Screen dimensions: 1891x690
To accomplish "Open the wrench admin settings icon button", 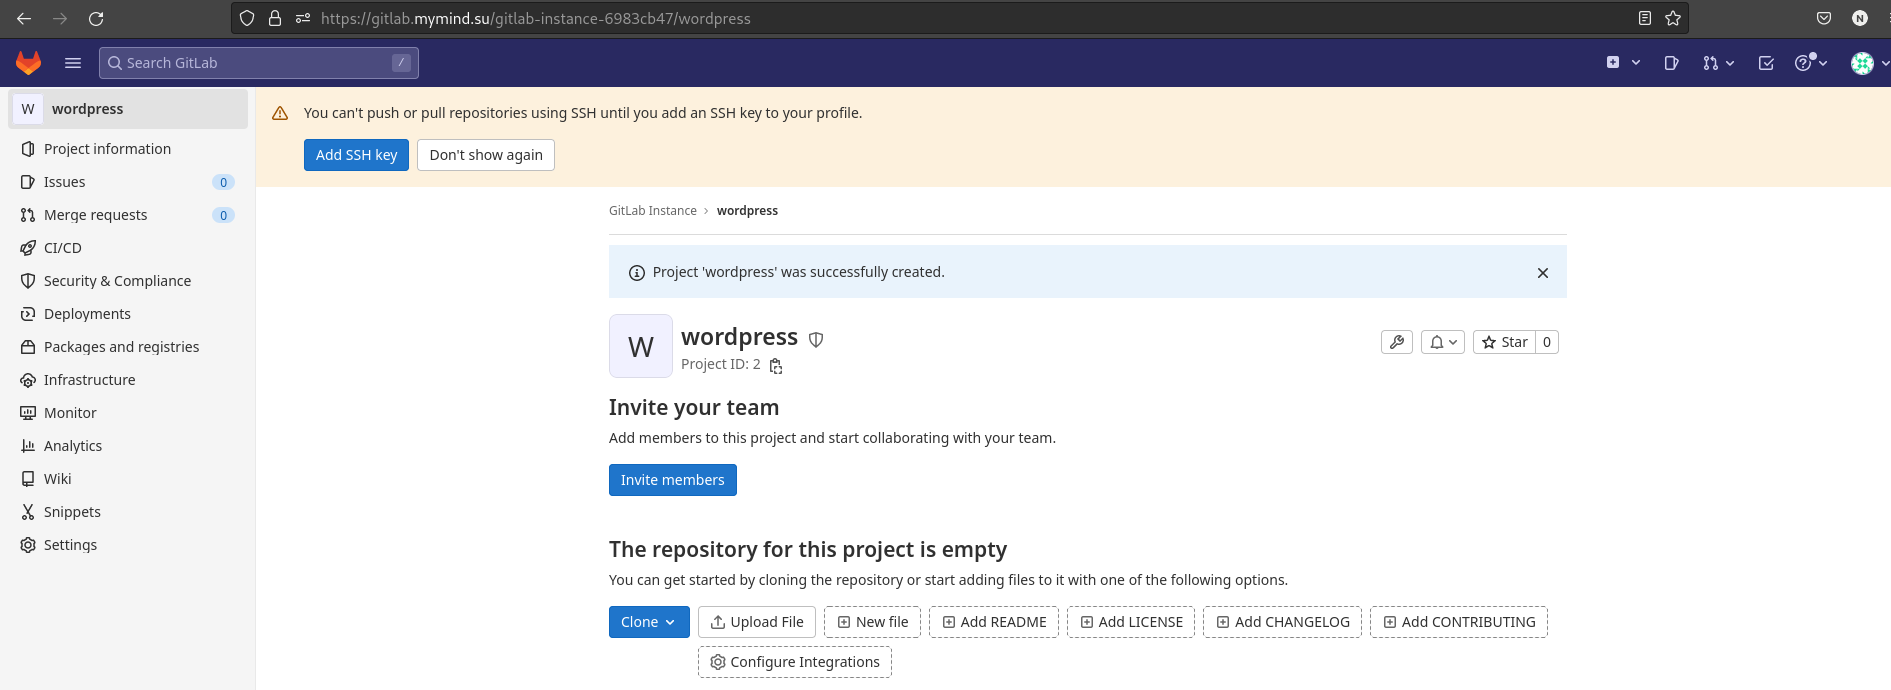I will (1397, 342).
